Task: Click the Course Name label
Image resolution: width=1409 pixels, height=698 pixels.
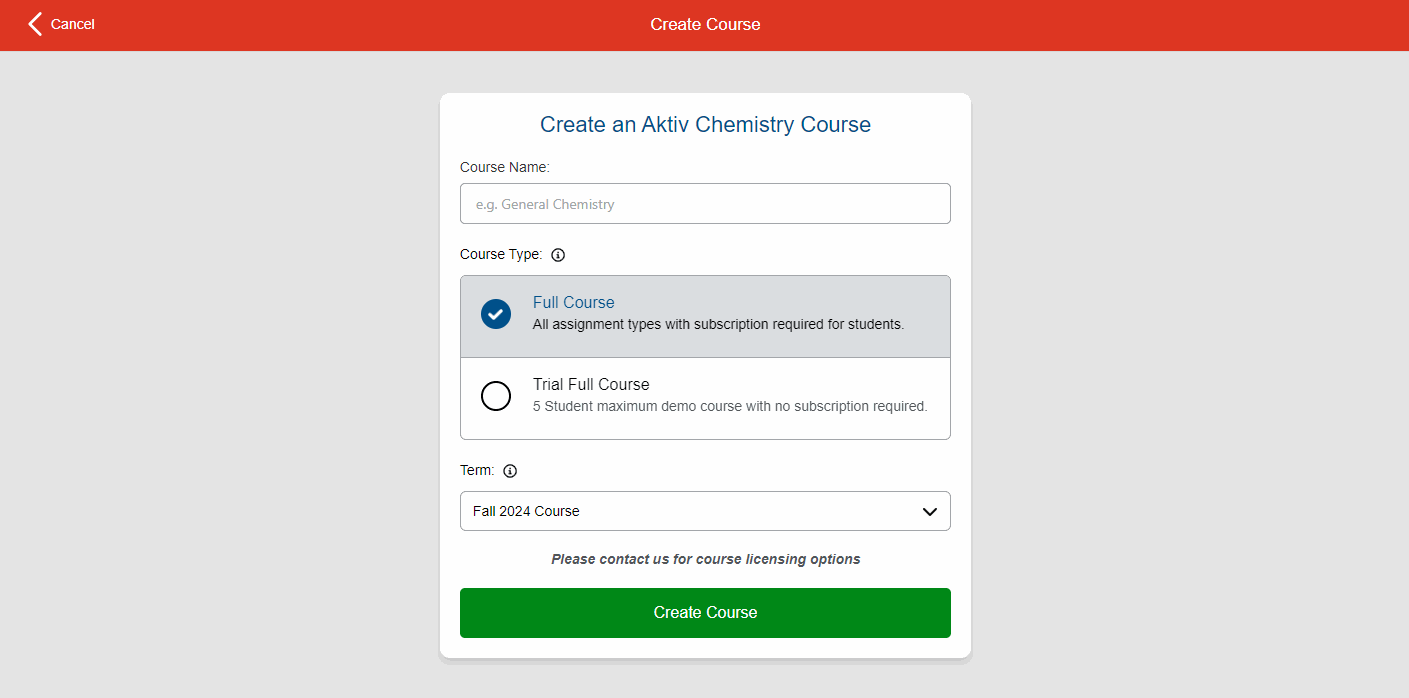Action: [x=504, y=167]
